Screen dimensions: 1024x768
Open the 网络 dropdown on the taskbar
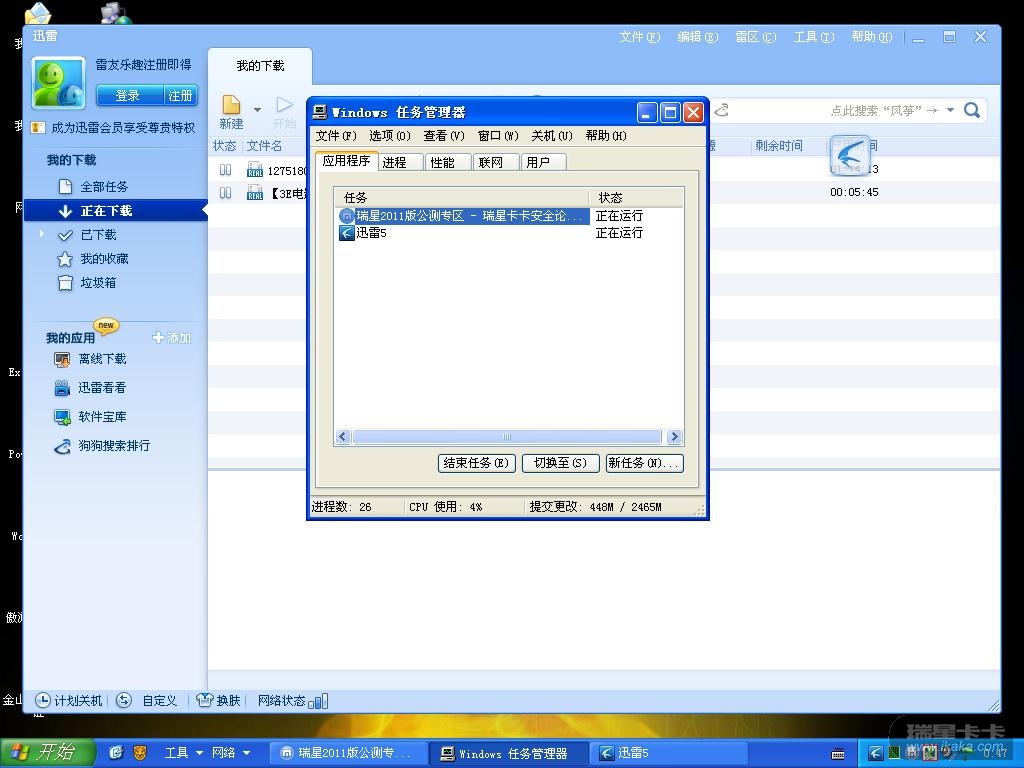coord(231,753)
